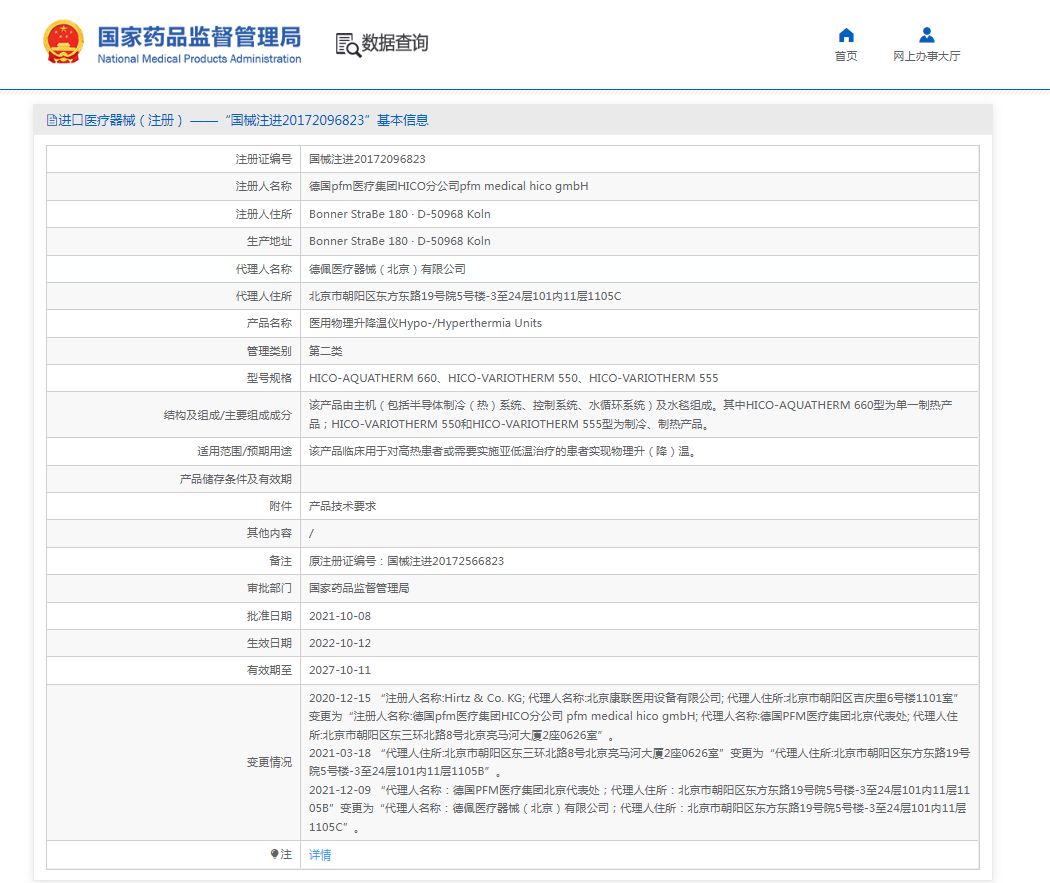Click the lightbulb icon beside 注
Screen dimensions: 1050x883
click(275, 855)
